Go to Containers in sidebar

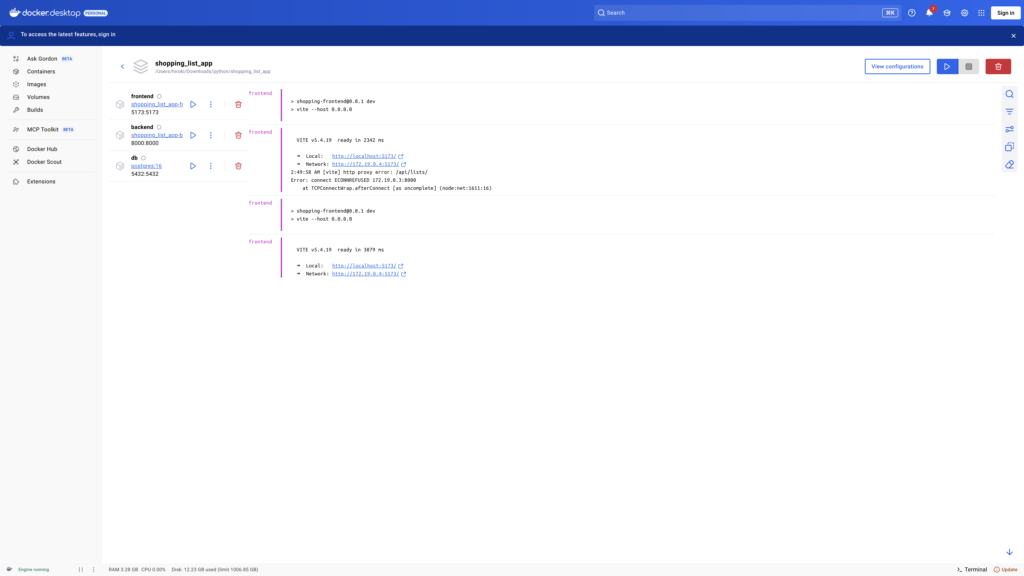coord(40,72)
